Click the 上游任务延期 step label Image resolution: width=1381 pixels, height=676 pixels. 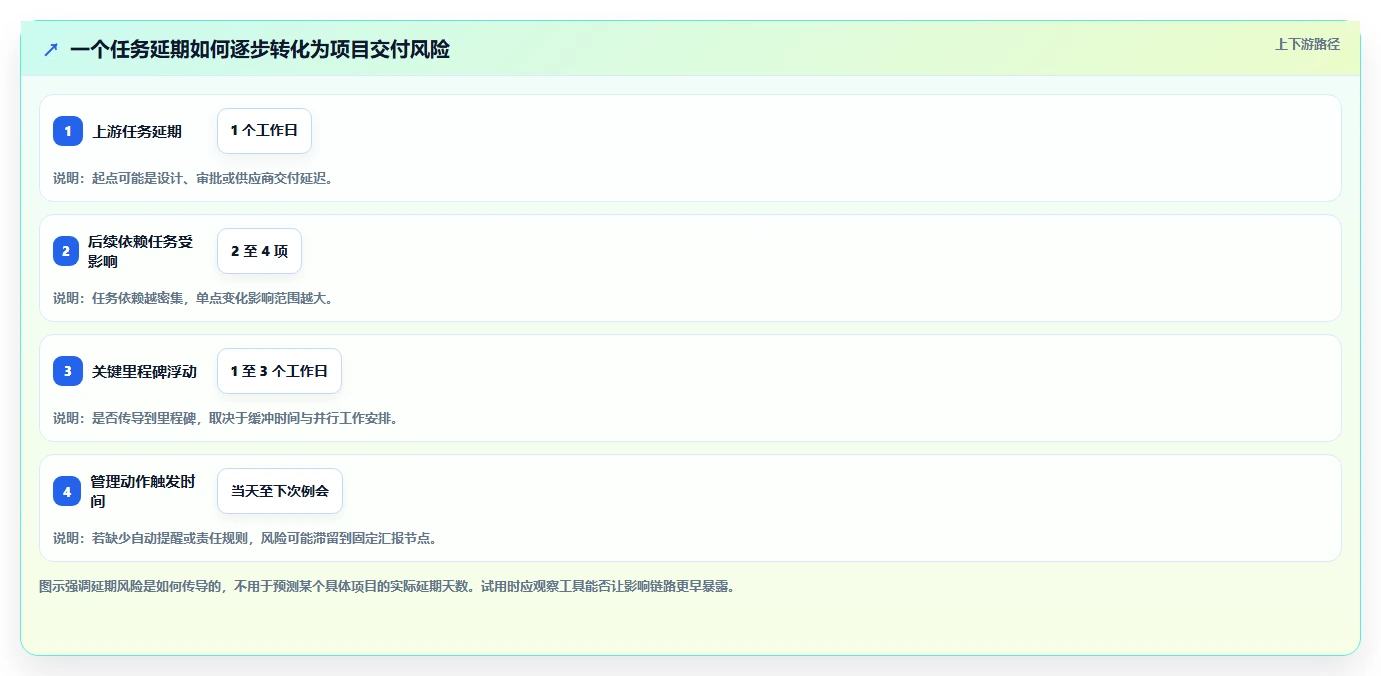point(137,131)
